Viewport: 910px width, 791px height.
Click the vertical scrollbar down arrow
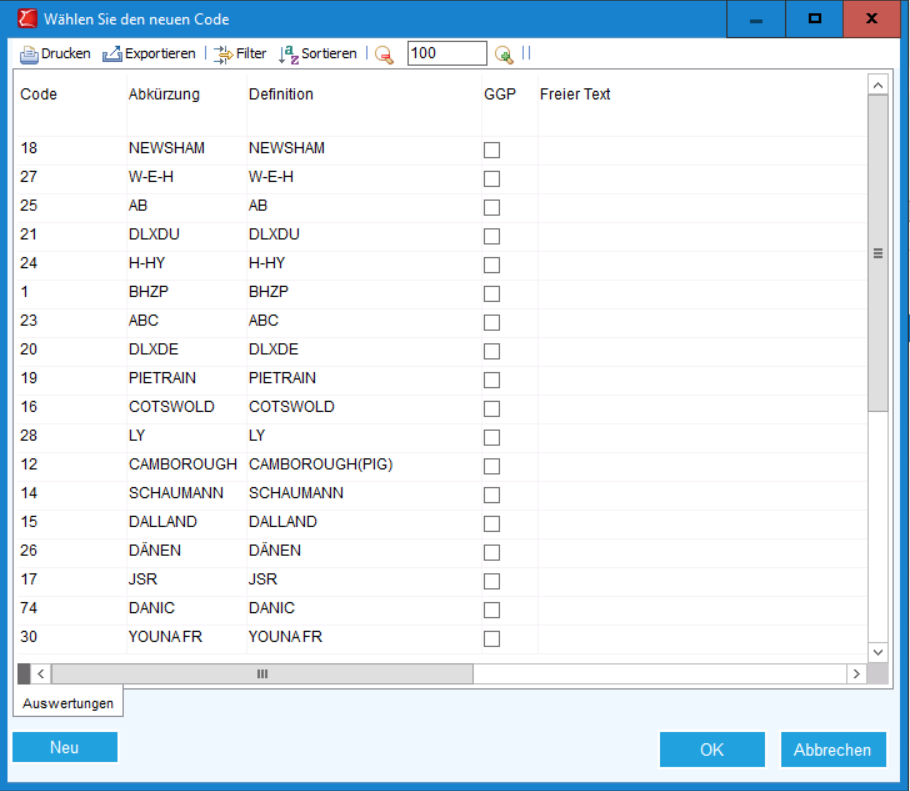pyautogui.click(x=878, y=652)
